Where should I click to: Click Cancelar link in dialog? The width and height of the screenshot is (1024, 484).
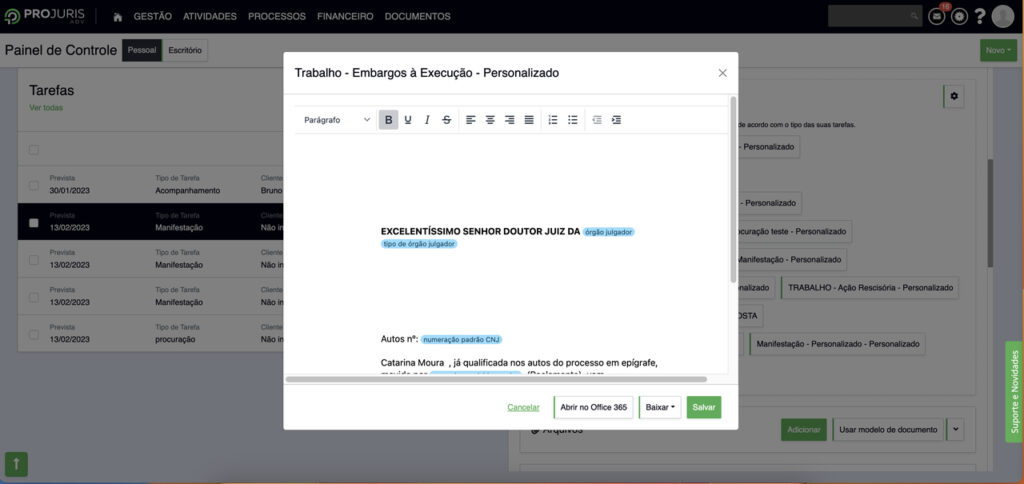coord(523,407)
